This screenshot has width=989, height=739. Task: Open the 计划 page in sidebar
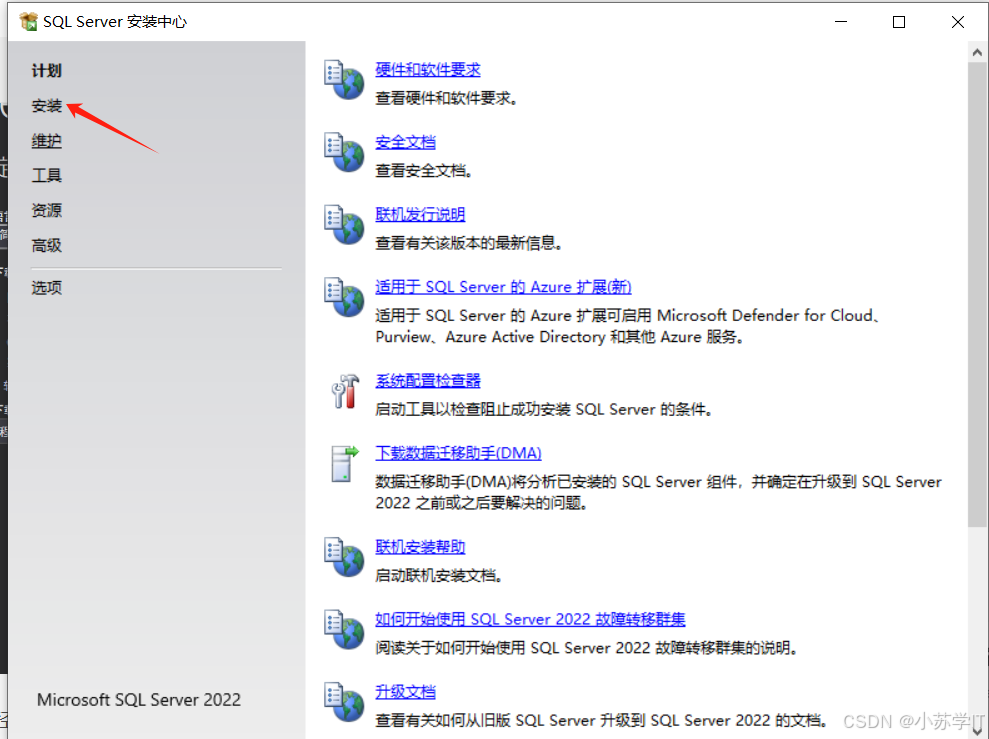point(47,71)
